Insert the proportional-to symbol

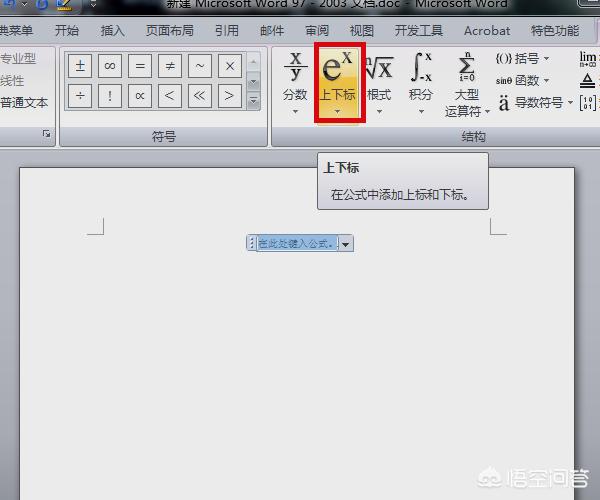click(x=140, y=96)
